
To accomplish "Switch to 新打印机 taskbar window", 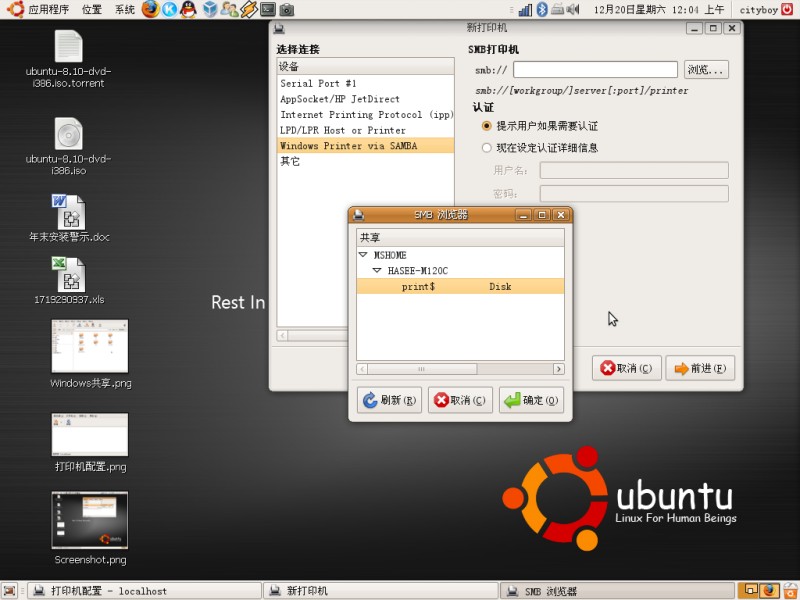I will (x=381, y=591).
